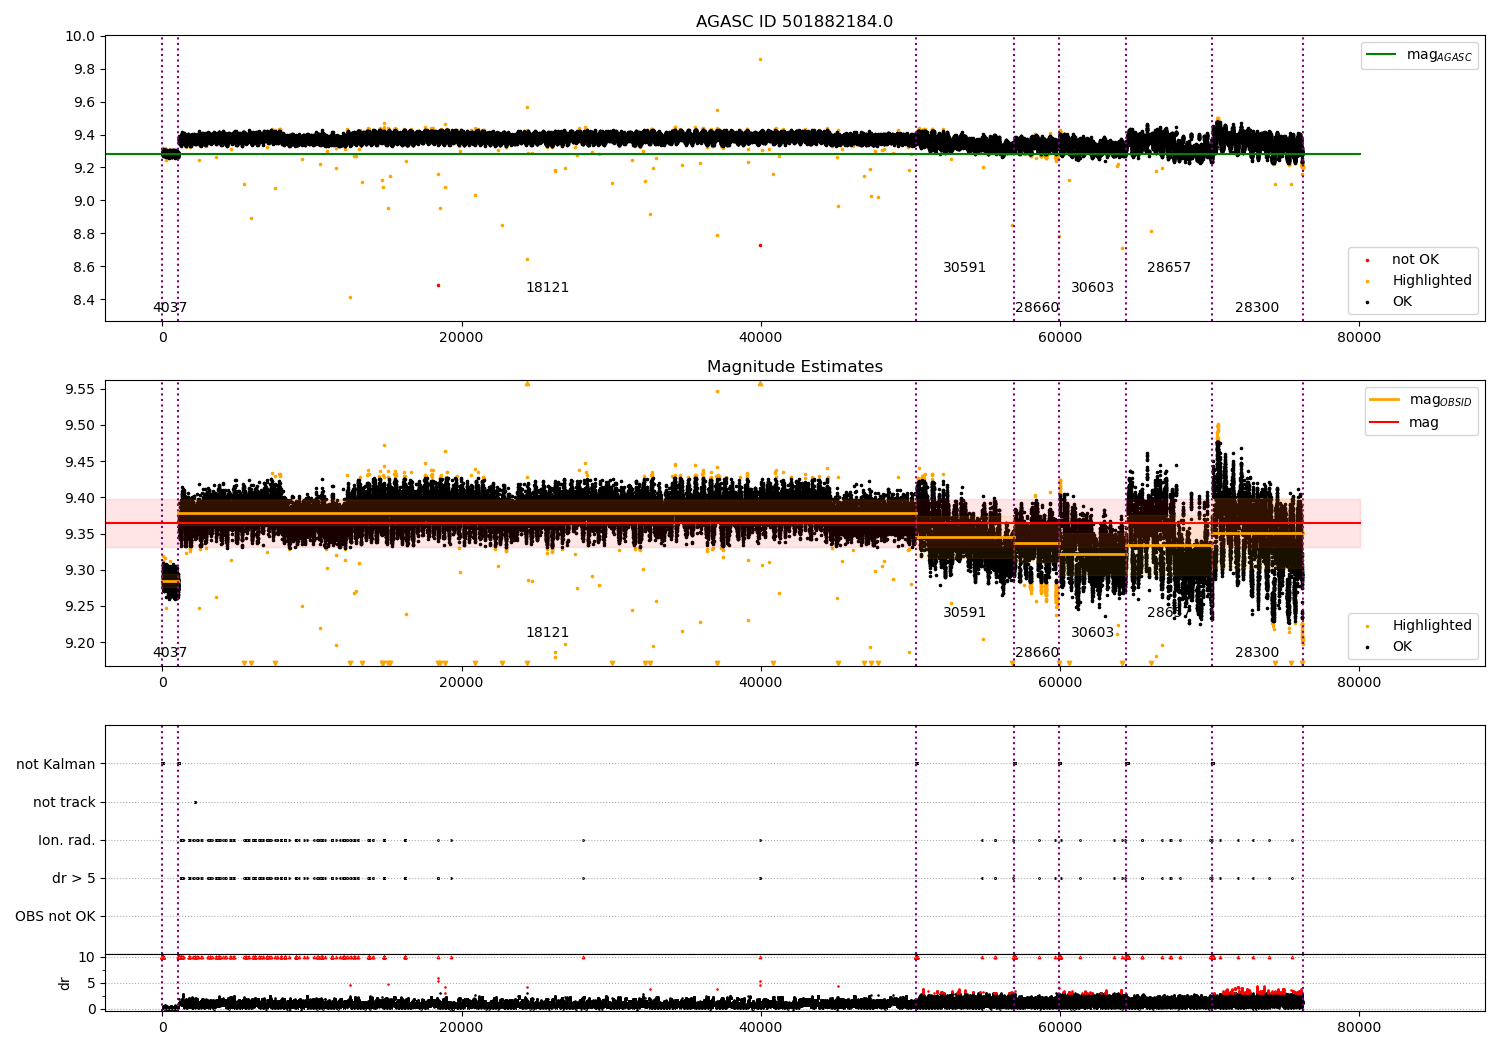Viewport: 1500px width, 1050px height.
Task: Click dr axis tick 5 in bottom plot
Action: click(x=91, y=984)
